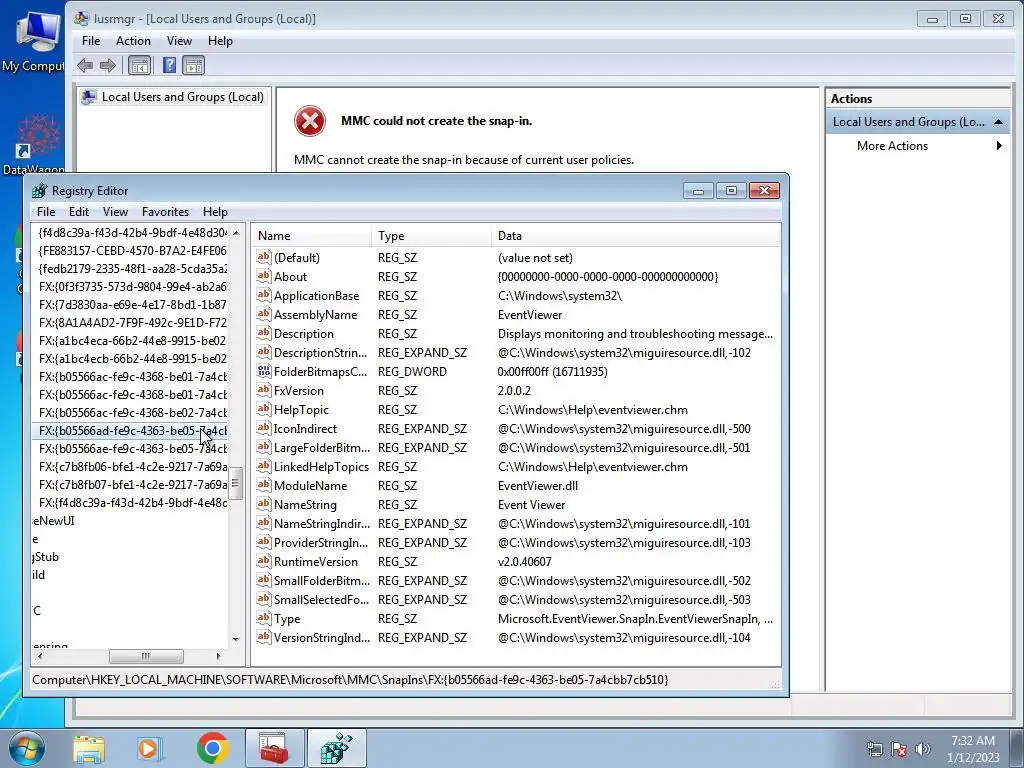Click the 0x00ff00ff (16711935) data value

[x=552, y=372]
